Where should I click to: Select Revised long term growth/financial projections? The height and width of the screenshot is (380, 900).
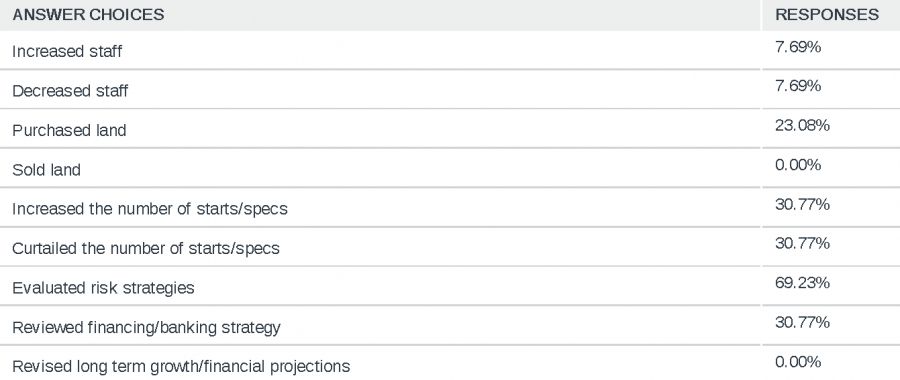click(x=181, y=367)
